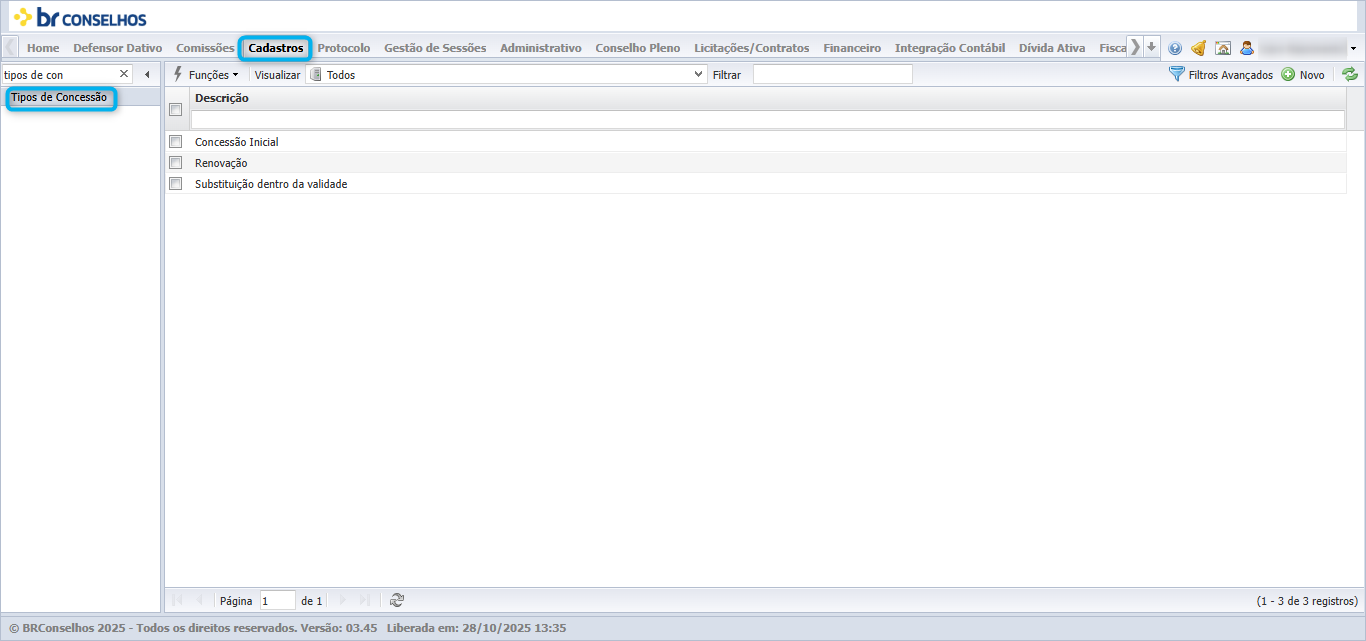Go to the previous page arrow
Viewport: 1366px width, 641px height.
tap(199, 600)
